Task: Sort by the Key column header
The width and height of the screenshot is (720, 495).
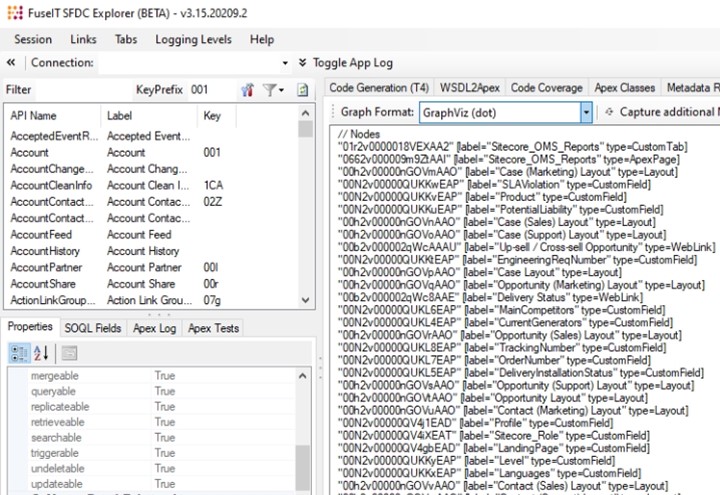Action: (217, 116)
